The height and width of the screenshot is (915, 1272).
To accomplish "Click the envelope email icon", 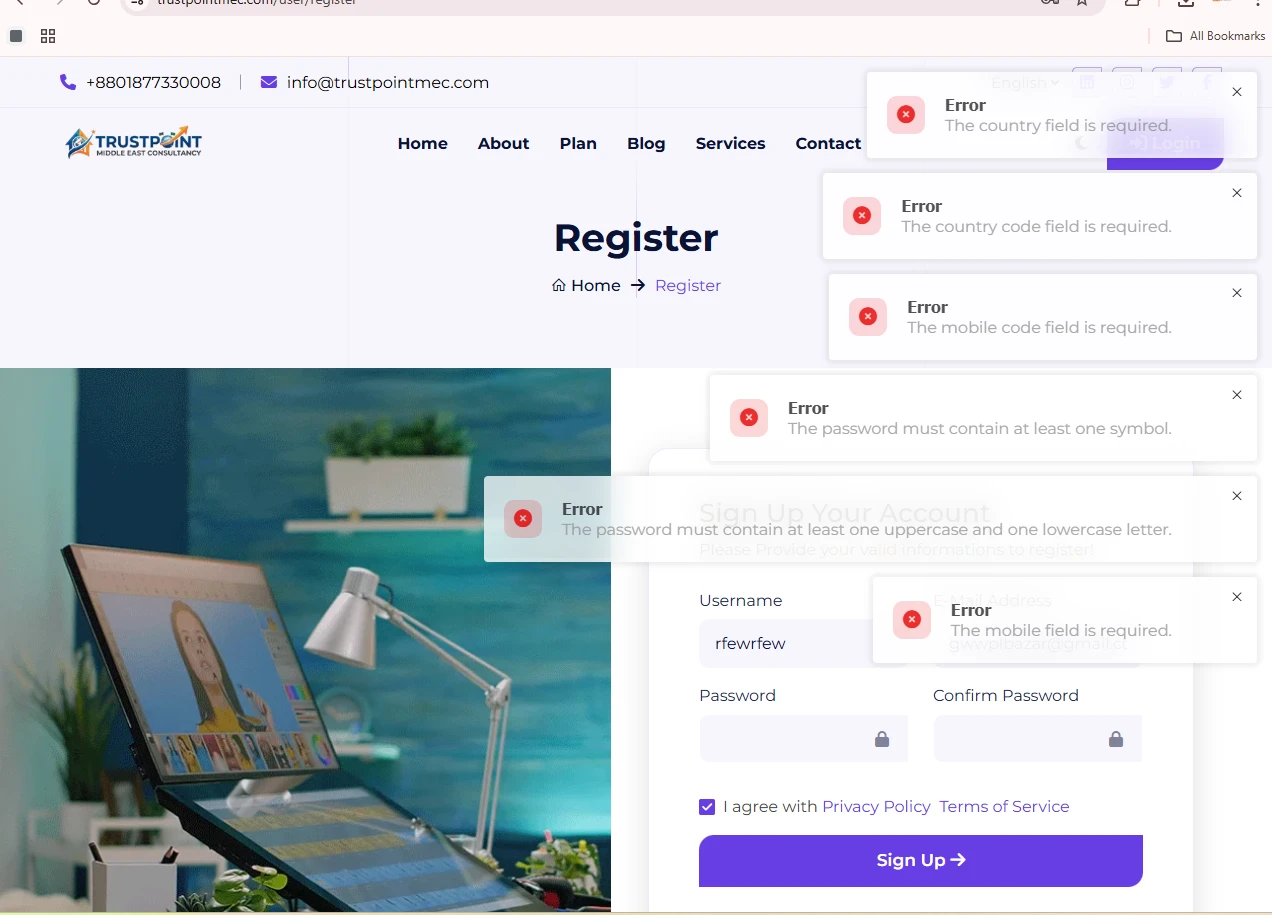I will pyautogui.click(x=269, y=82).
